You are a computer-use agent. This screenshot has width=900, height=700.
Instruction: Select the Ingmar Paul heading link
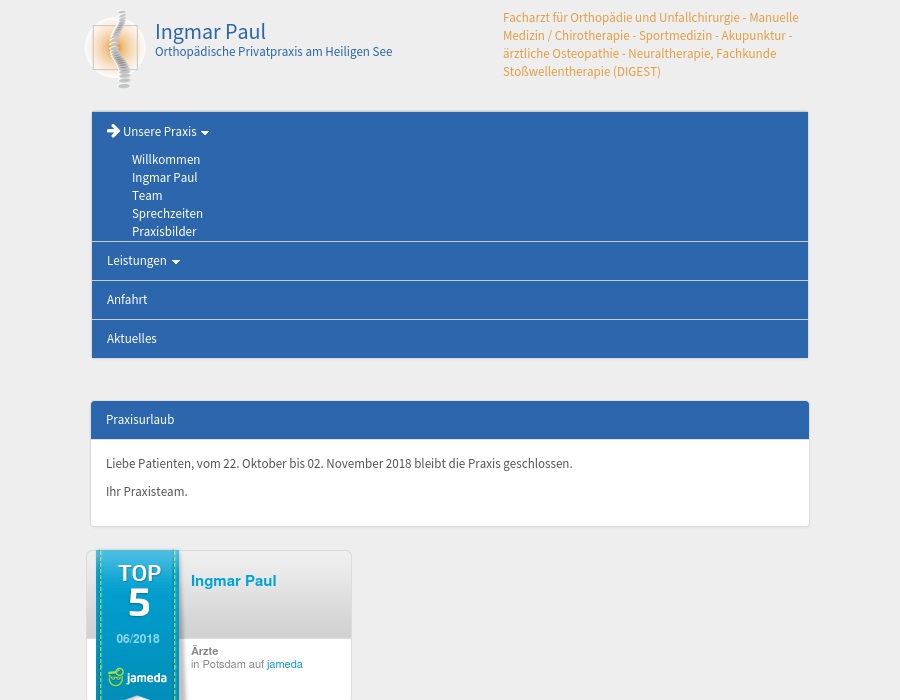210,31
